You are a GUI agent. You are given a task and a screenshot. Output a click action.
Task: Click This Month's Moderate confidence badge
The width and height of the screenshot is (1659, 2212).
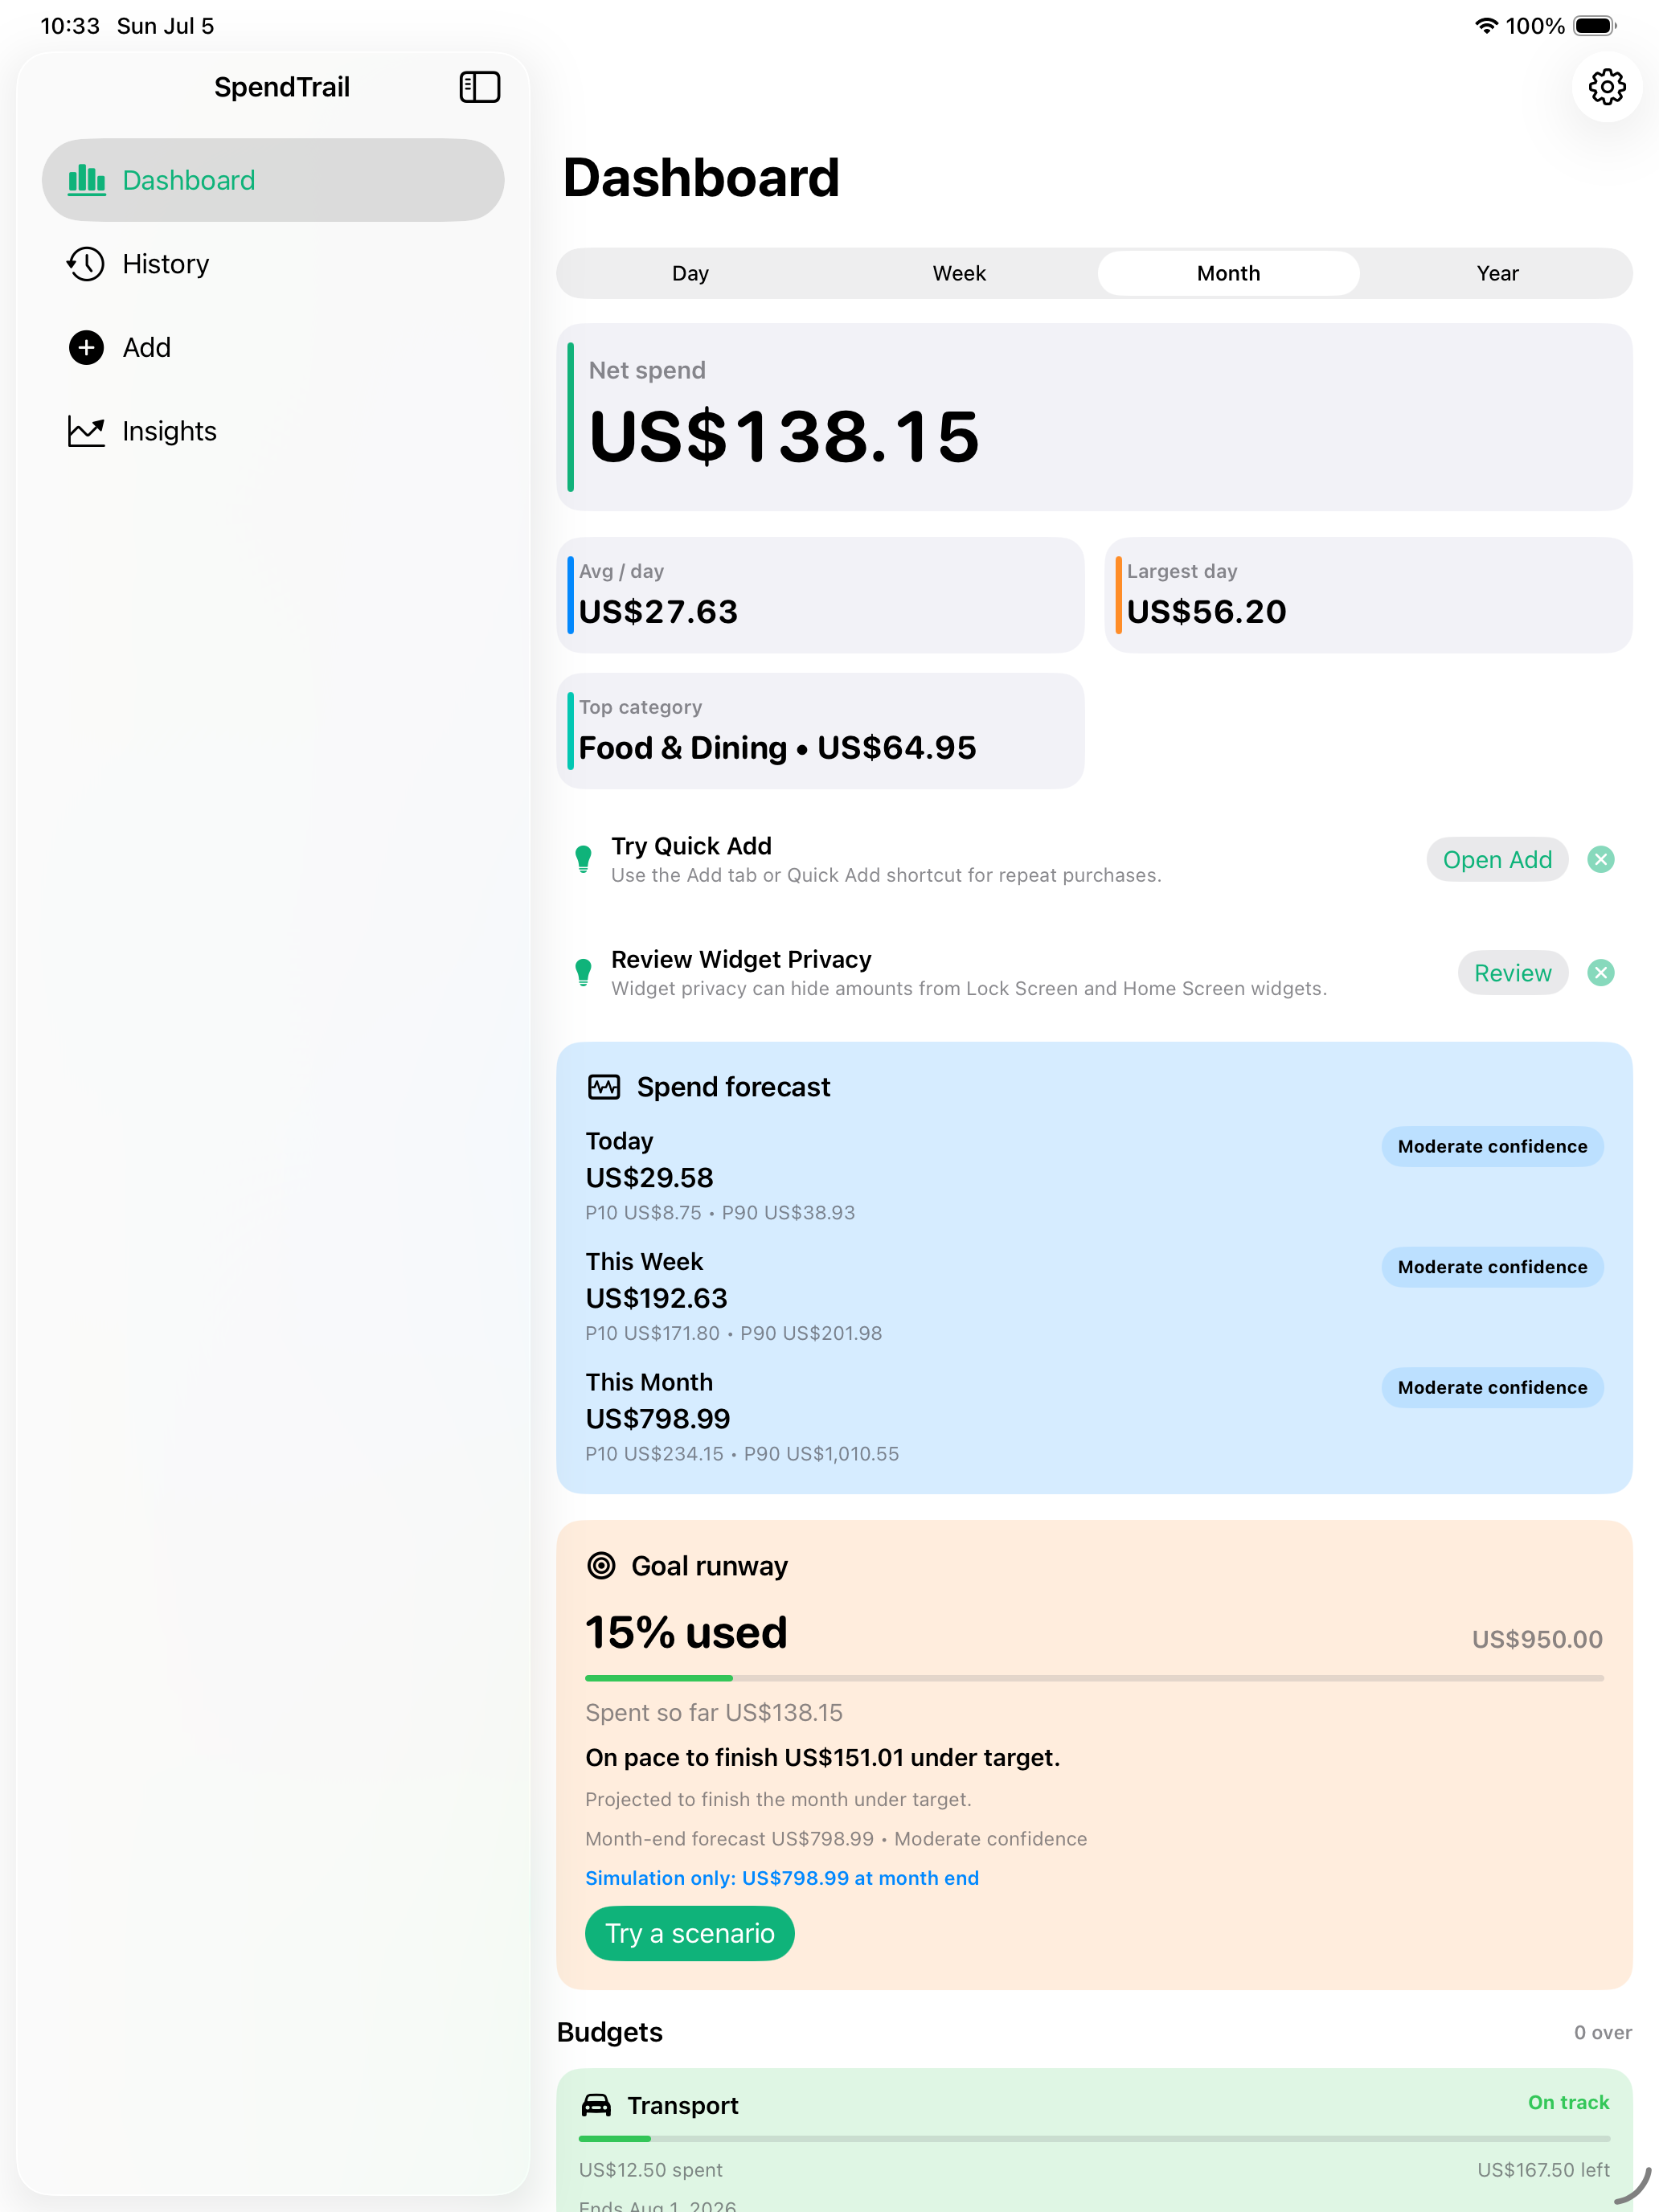click(1492, 1388)
